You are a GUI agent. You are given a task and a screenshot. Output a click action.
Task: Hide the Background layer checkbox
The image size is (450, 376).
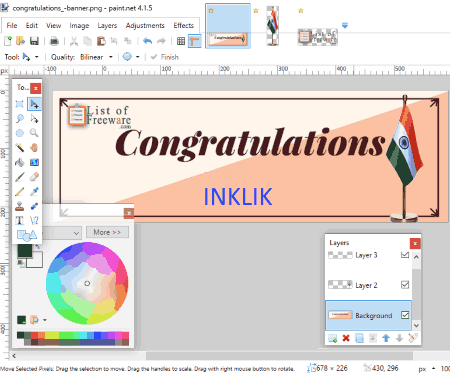pyautogui.click(x=405, y=315)
